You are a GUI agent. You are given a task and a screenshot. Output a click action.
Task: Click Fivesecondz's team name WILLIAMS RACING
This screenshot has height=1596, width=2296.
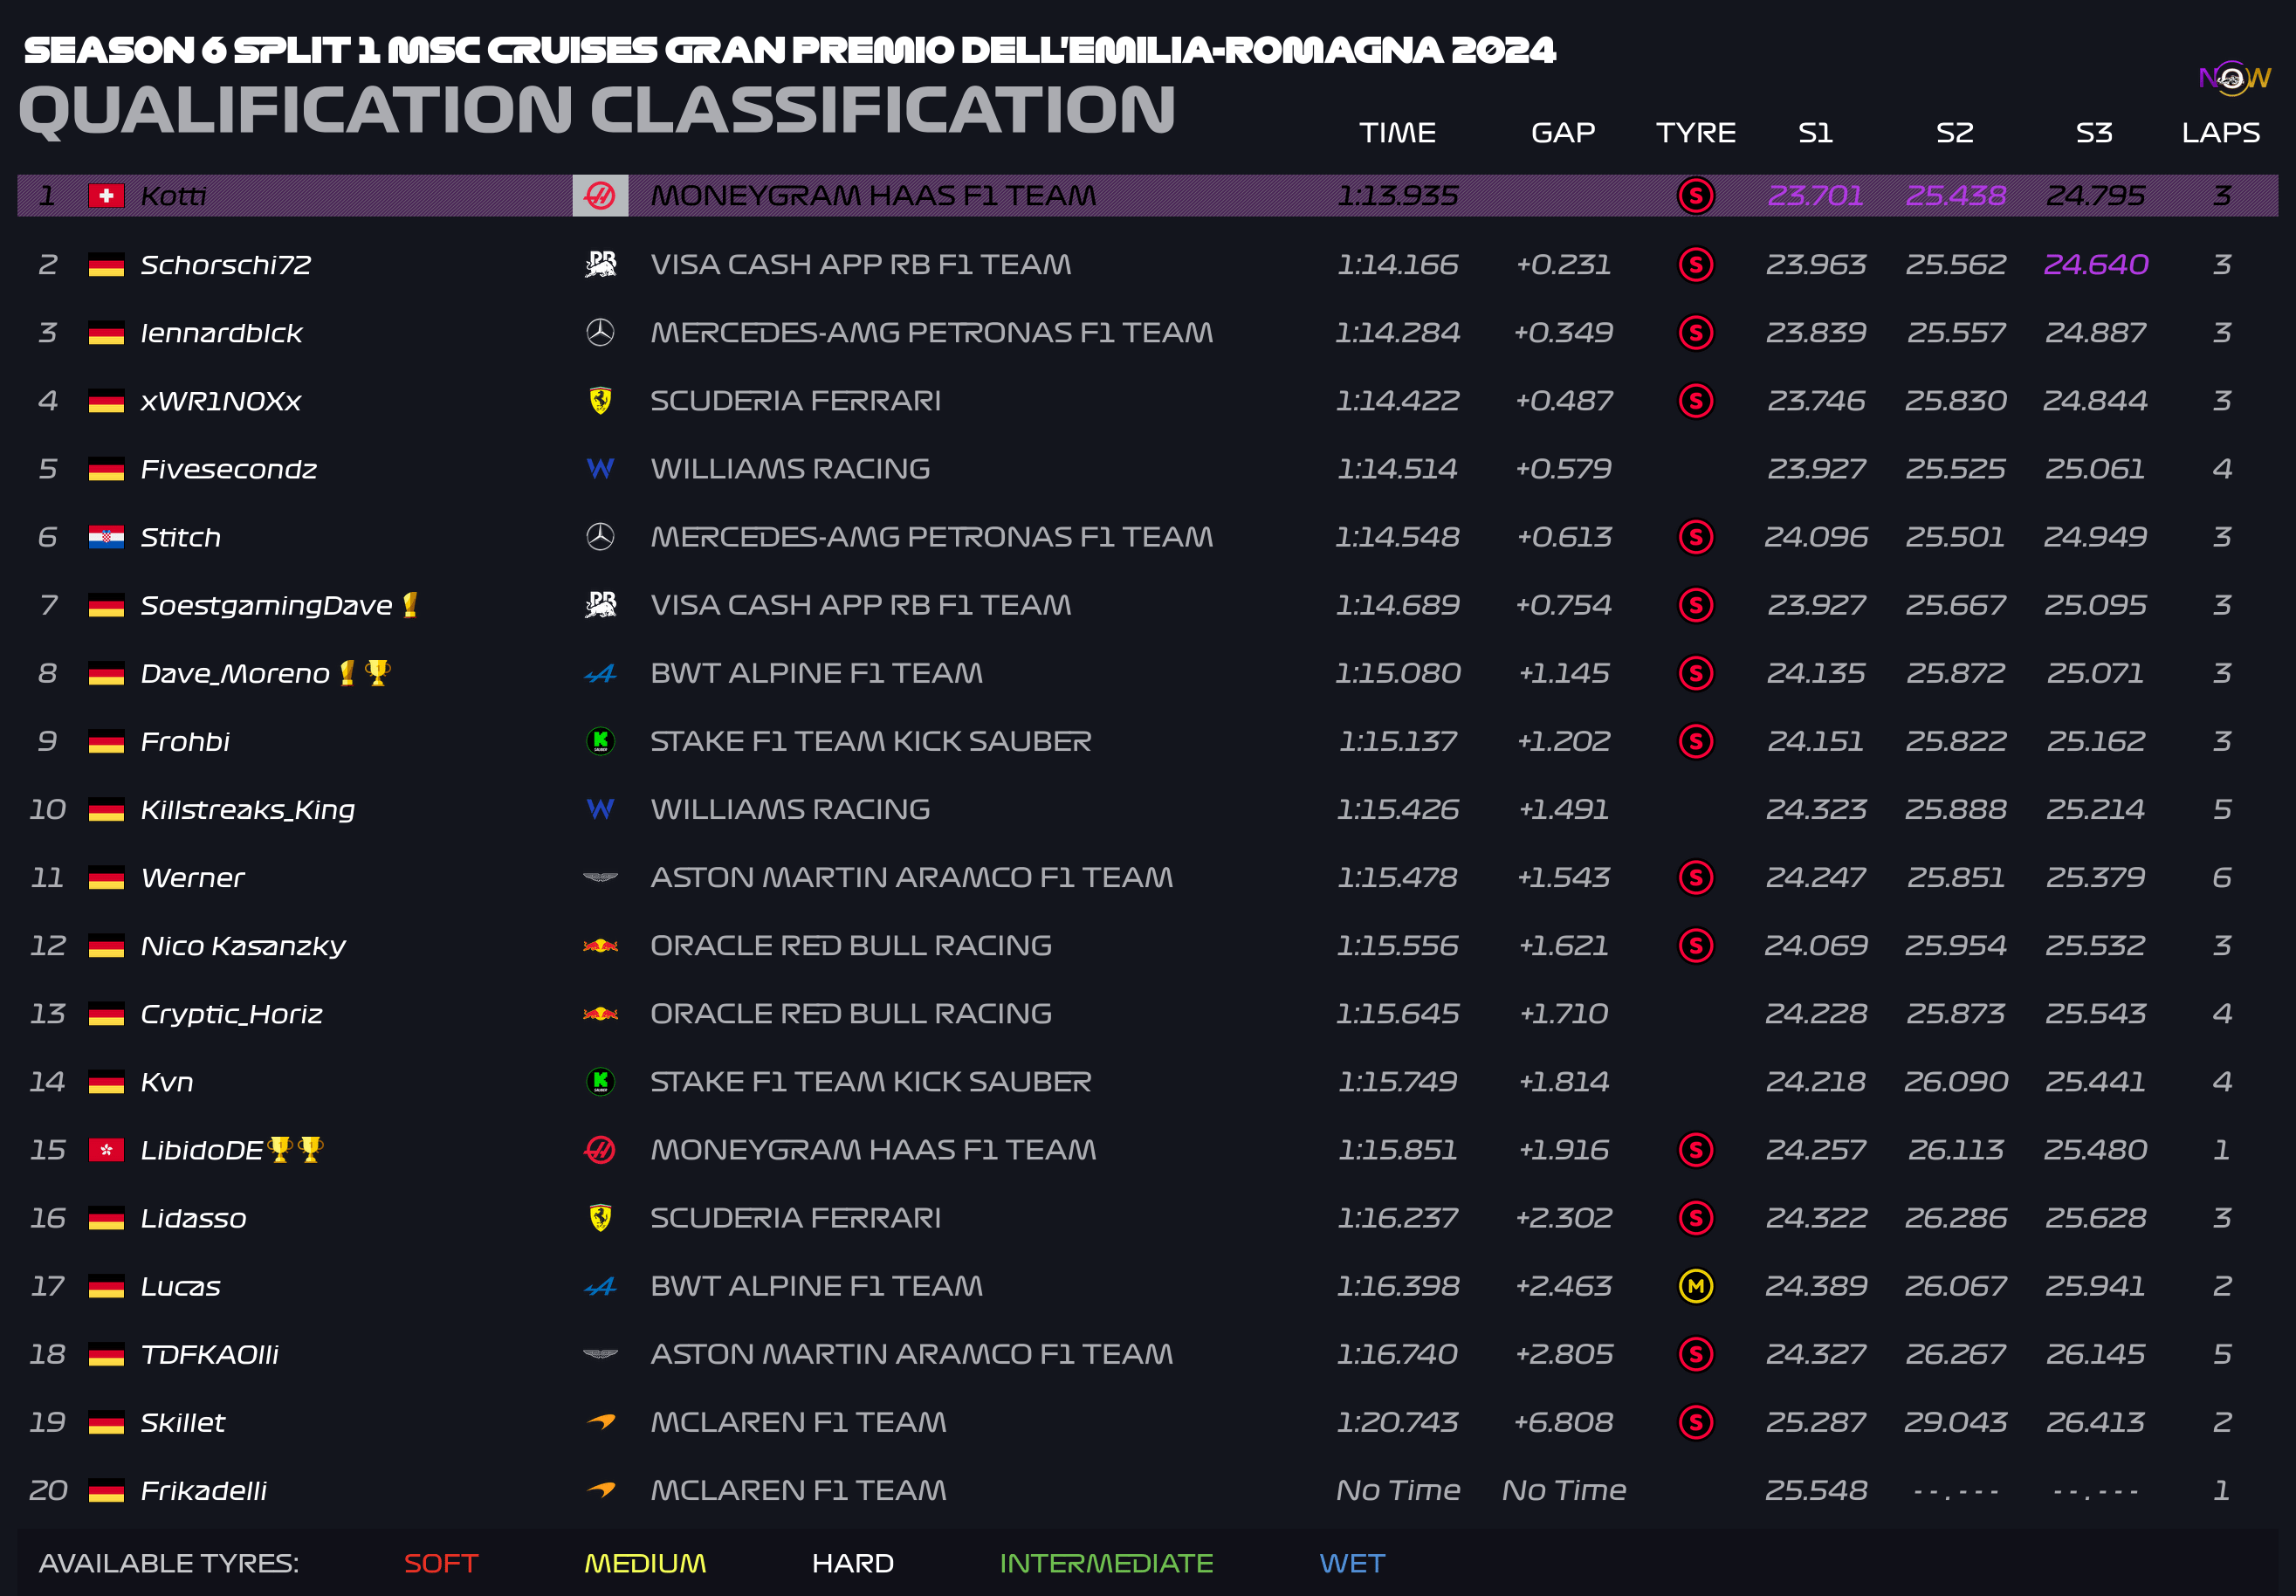tap(790, 469)
